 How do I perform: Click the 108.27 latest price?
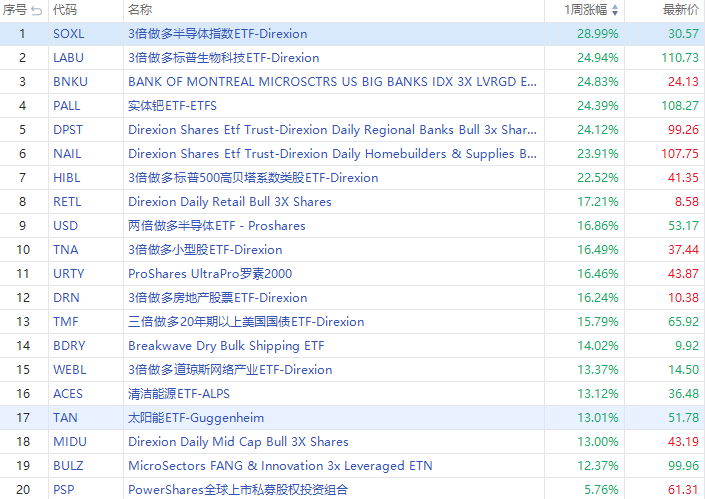(x=680, y=106)
